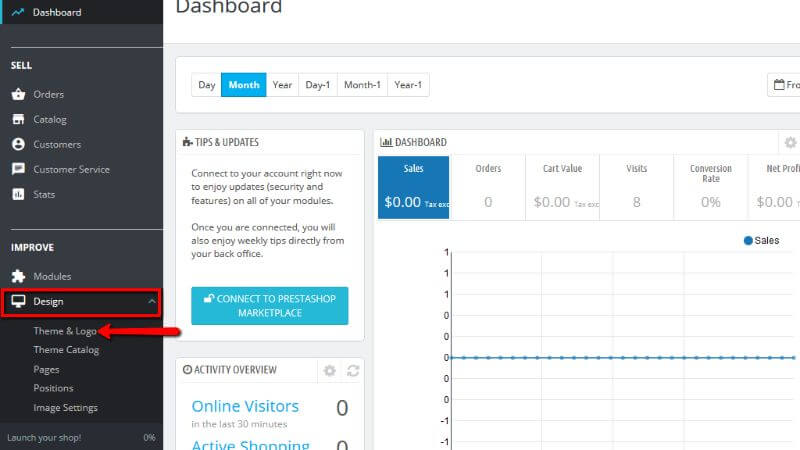Select the Year-1 period tab
The height and width of the screenshot is (450, 800).
point(408,85)
